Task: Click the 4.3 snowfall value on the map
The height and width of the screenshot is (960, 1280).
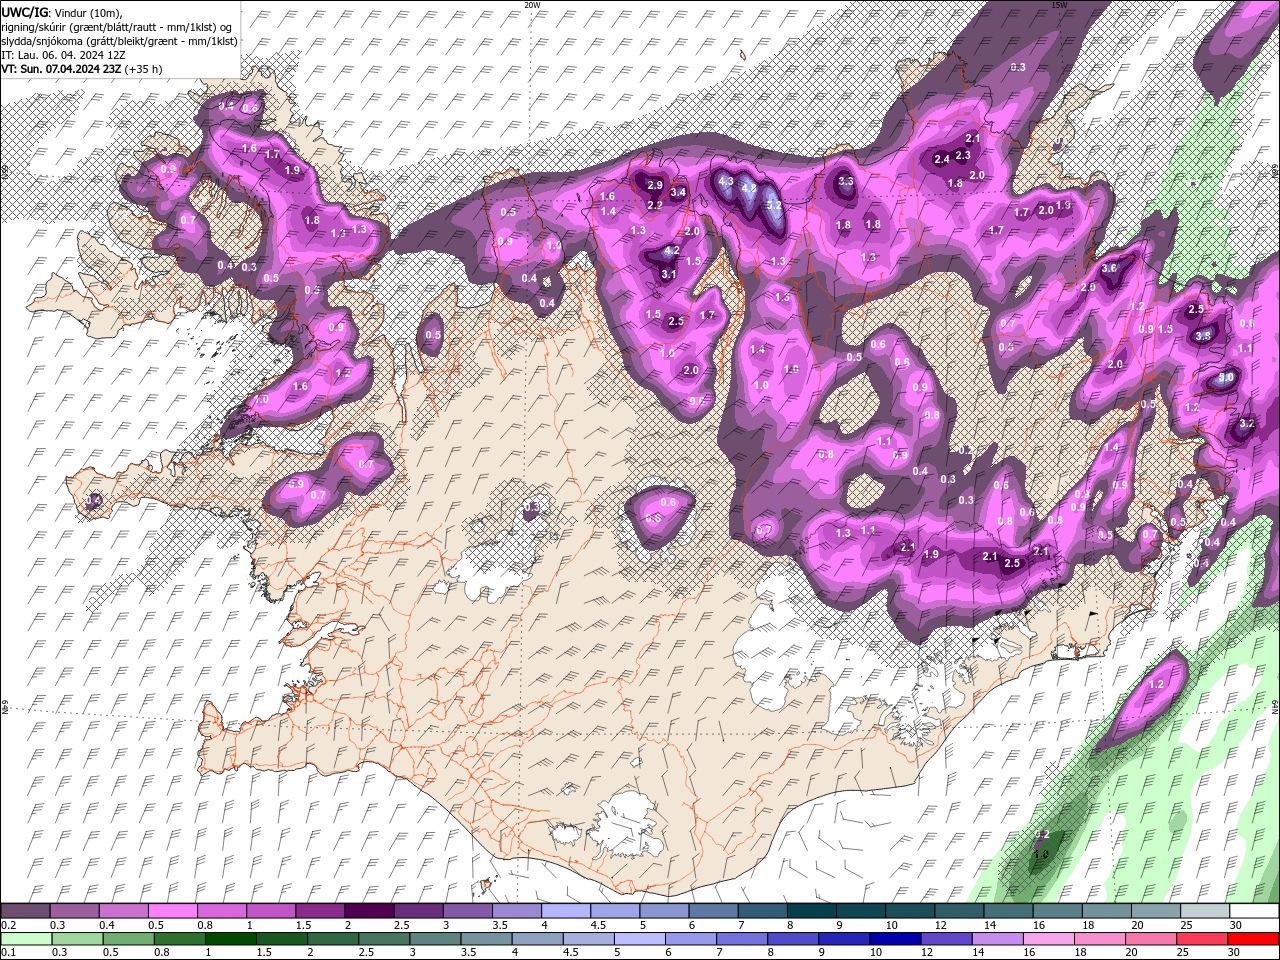Action: tap(727, 182)
